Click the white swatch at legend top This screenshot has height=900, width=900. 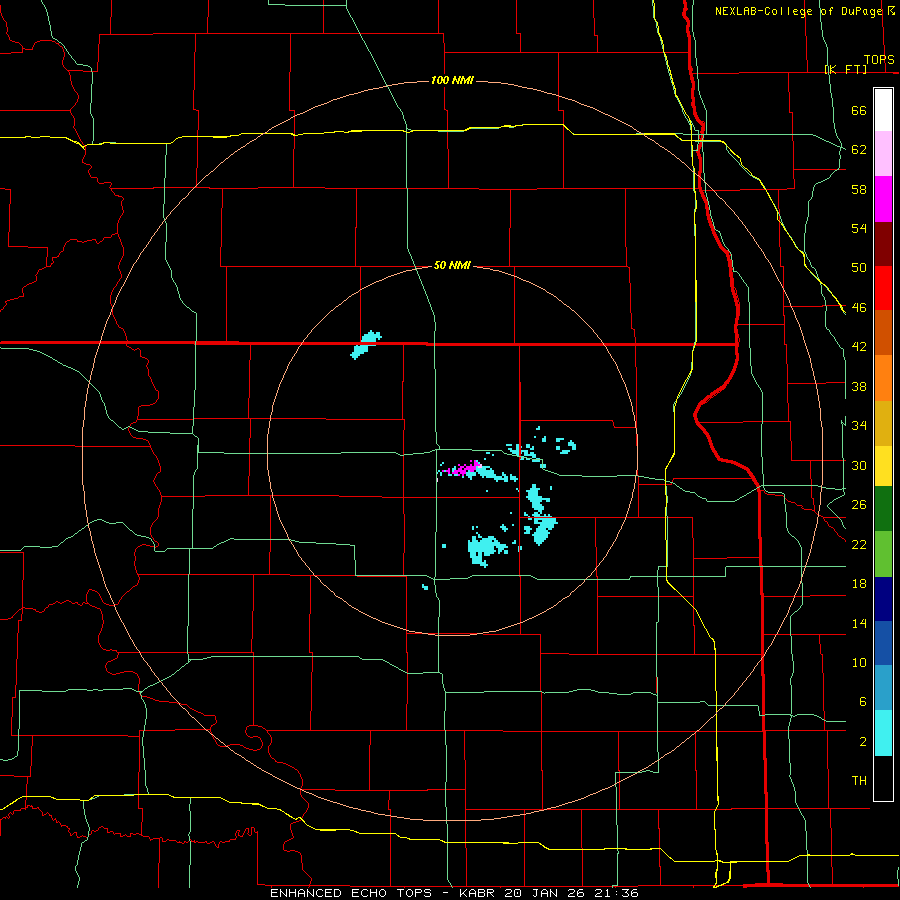(883, 110)
